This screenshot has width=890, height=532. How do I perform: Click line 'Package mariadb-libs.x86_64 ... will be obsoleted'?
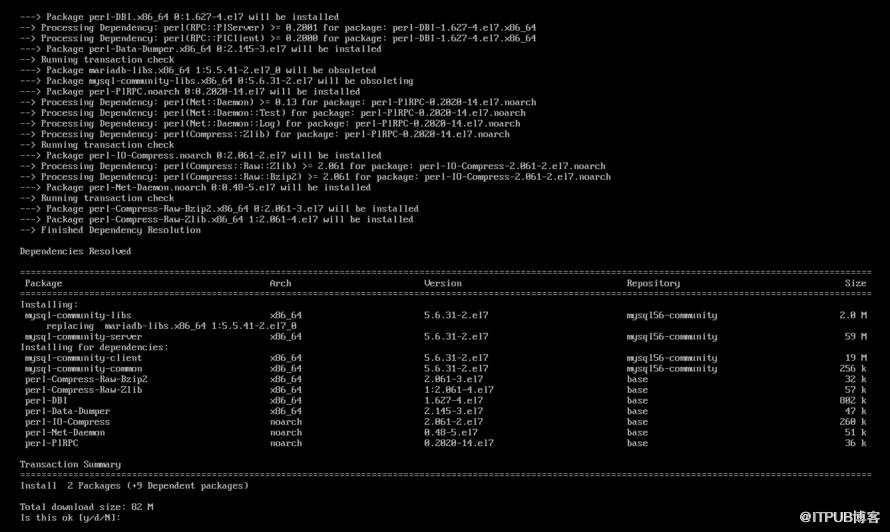click(198, 70)
